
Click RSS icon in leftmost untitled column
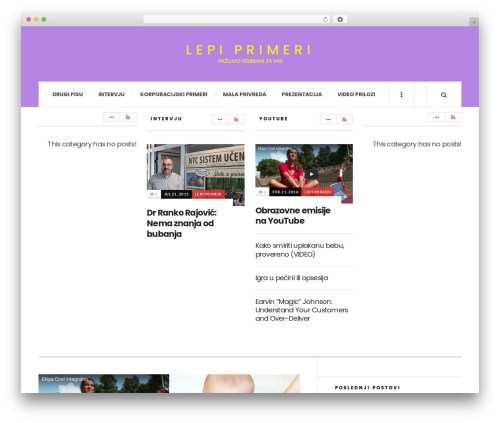[x=128, y=117]
